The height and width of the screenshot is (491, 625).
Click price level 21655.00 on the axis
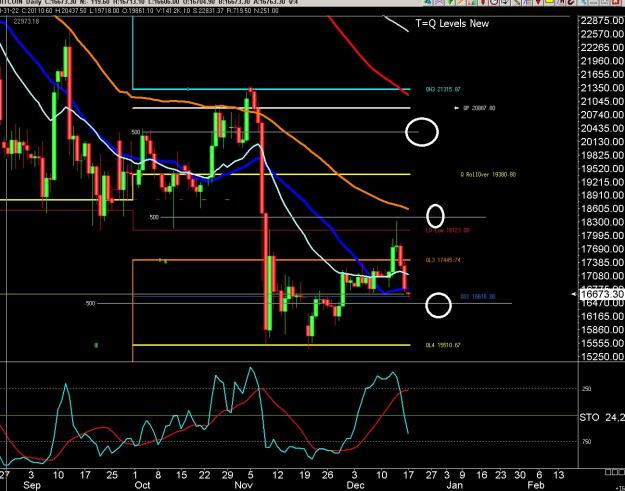pos(603,75)
